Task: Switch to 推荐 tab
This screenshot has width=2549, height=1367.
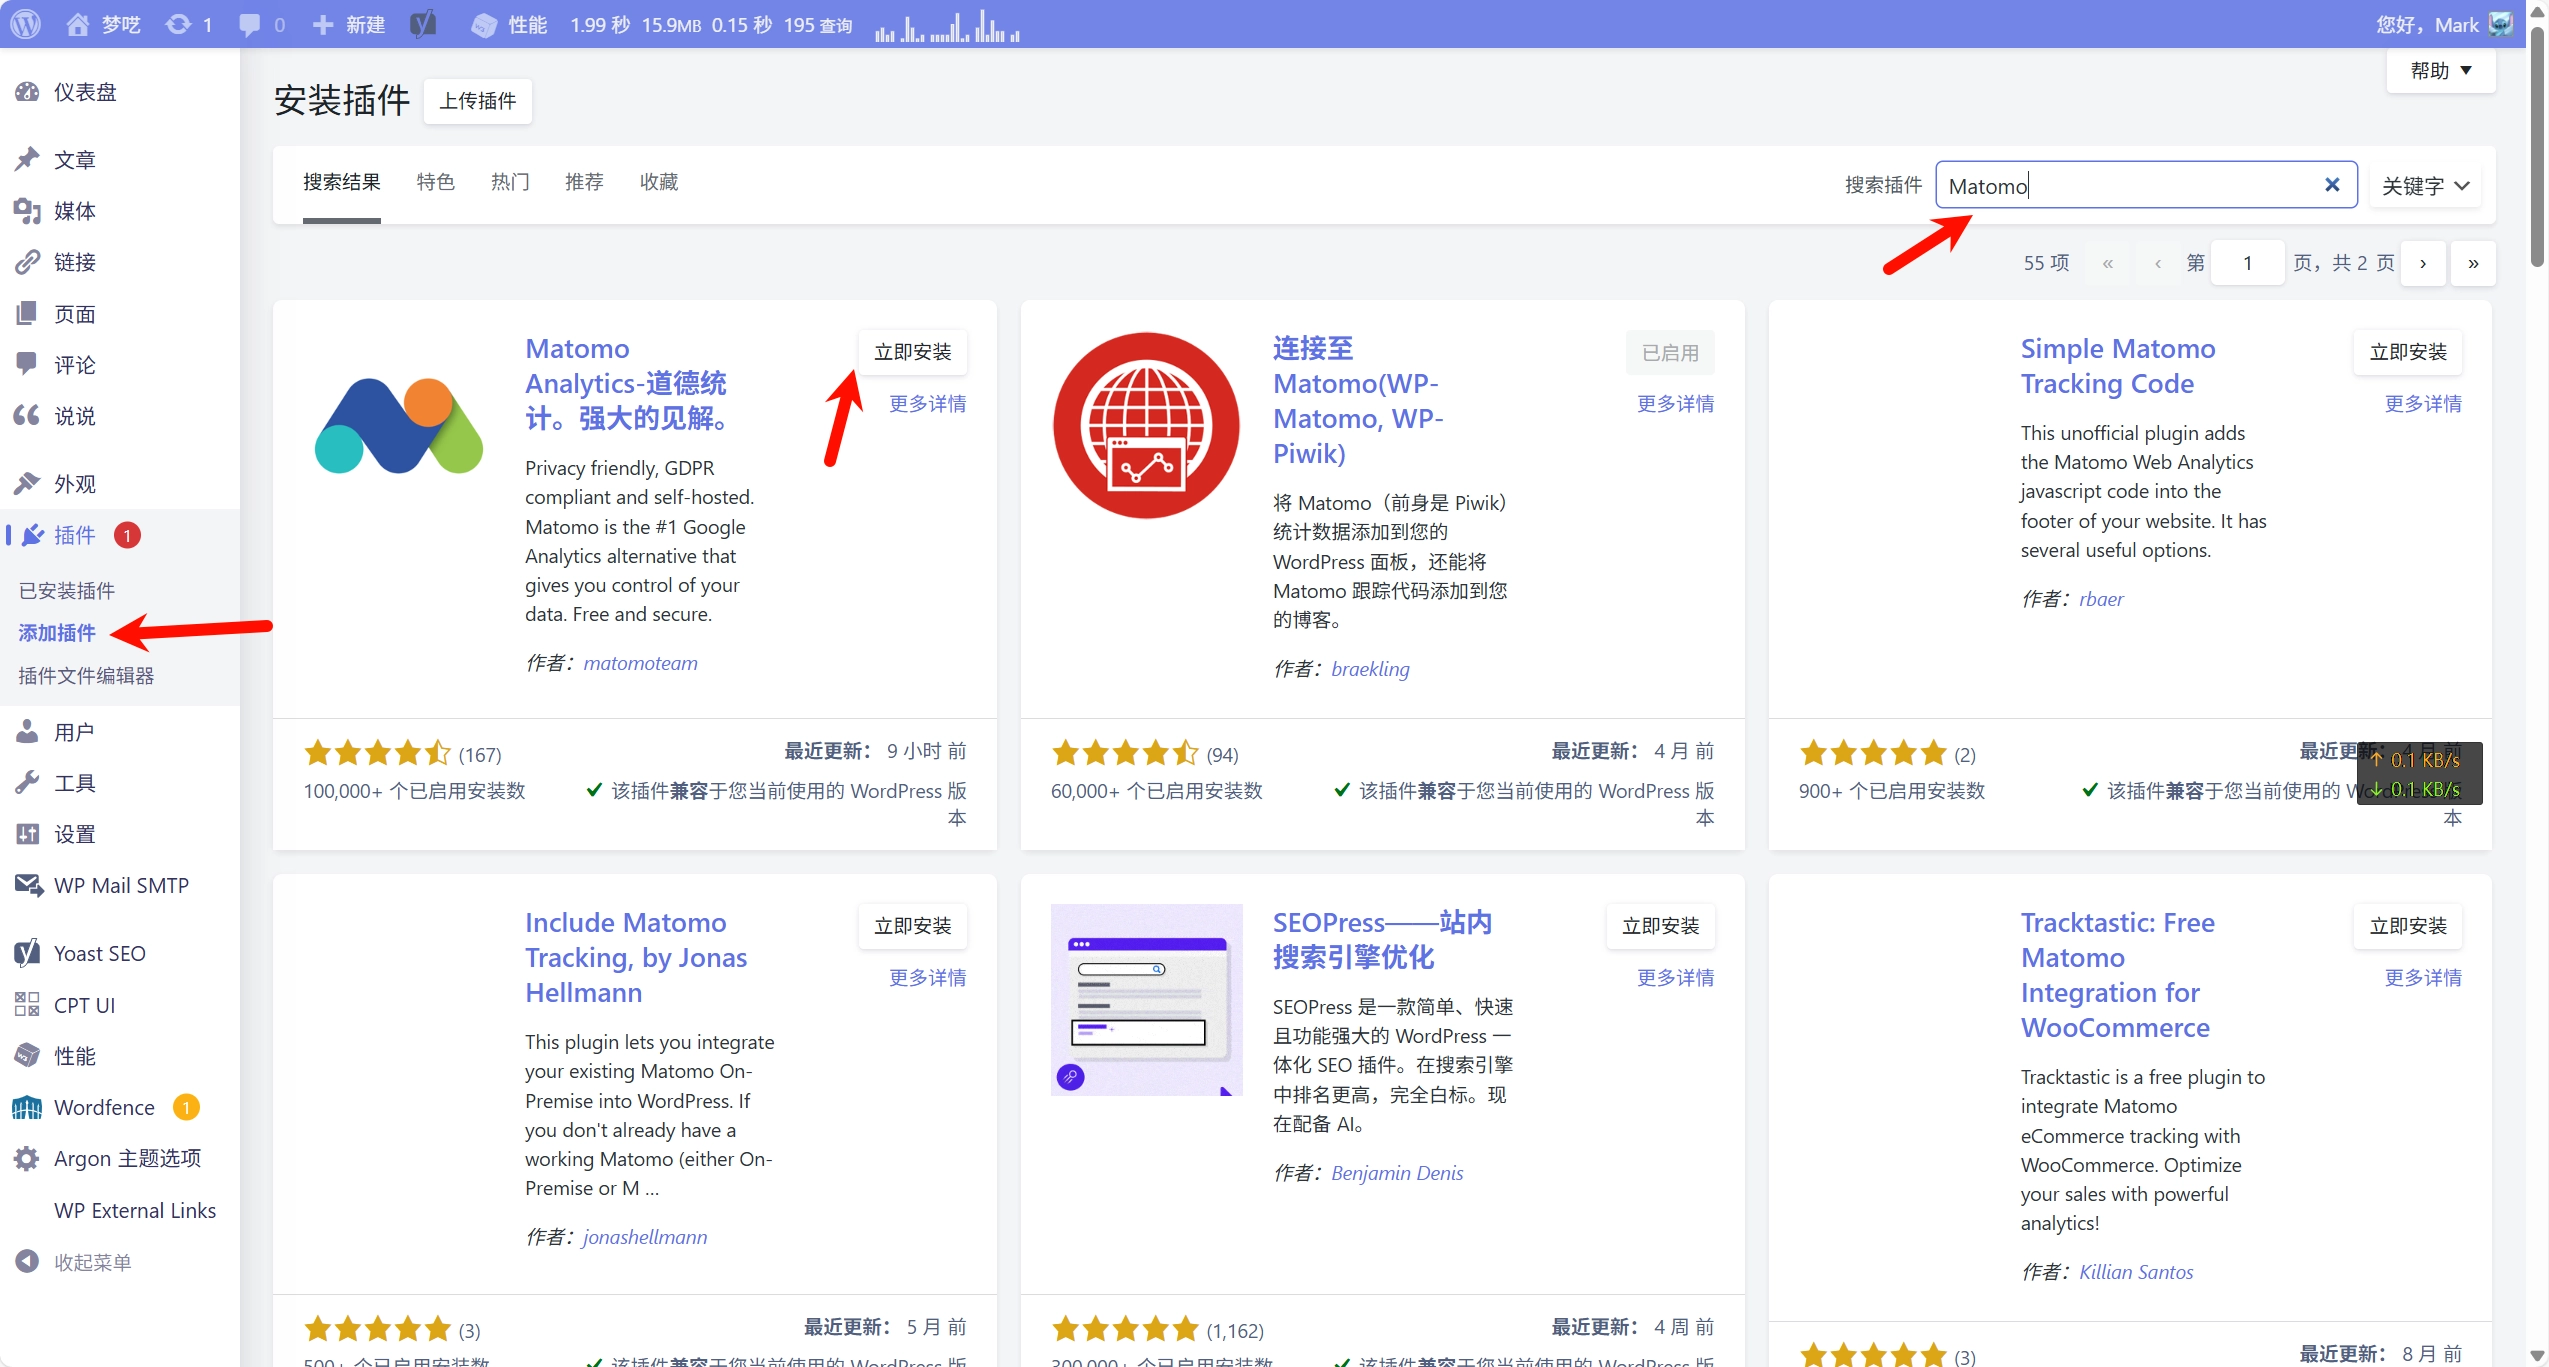Action: point(584,182)
